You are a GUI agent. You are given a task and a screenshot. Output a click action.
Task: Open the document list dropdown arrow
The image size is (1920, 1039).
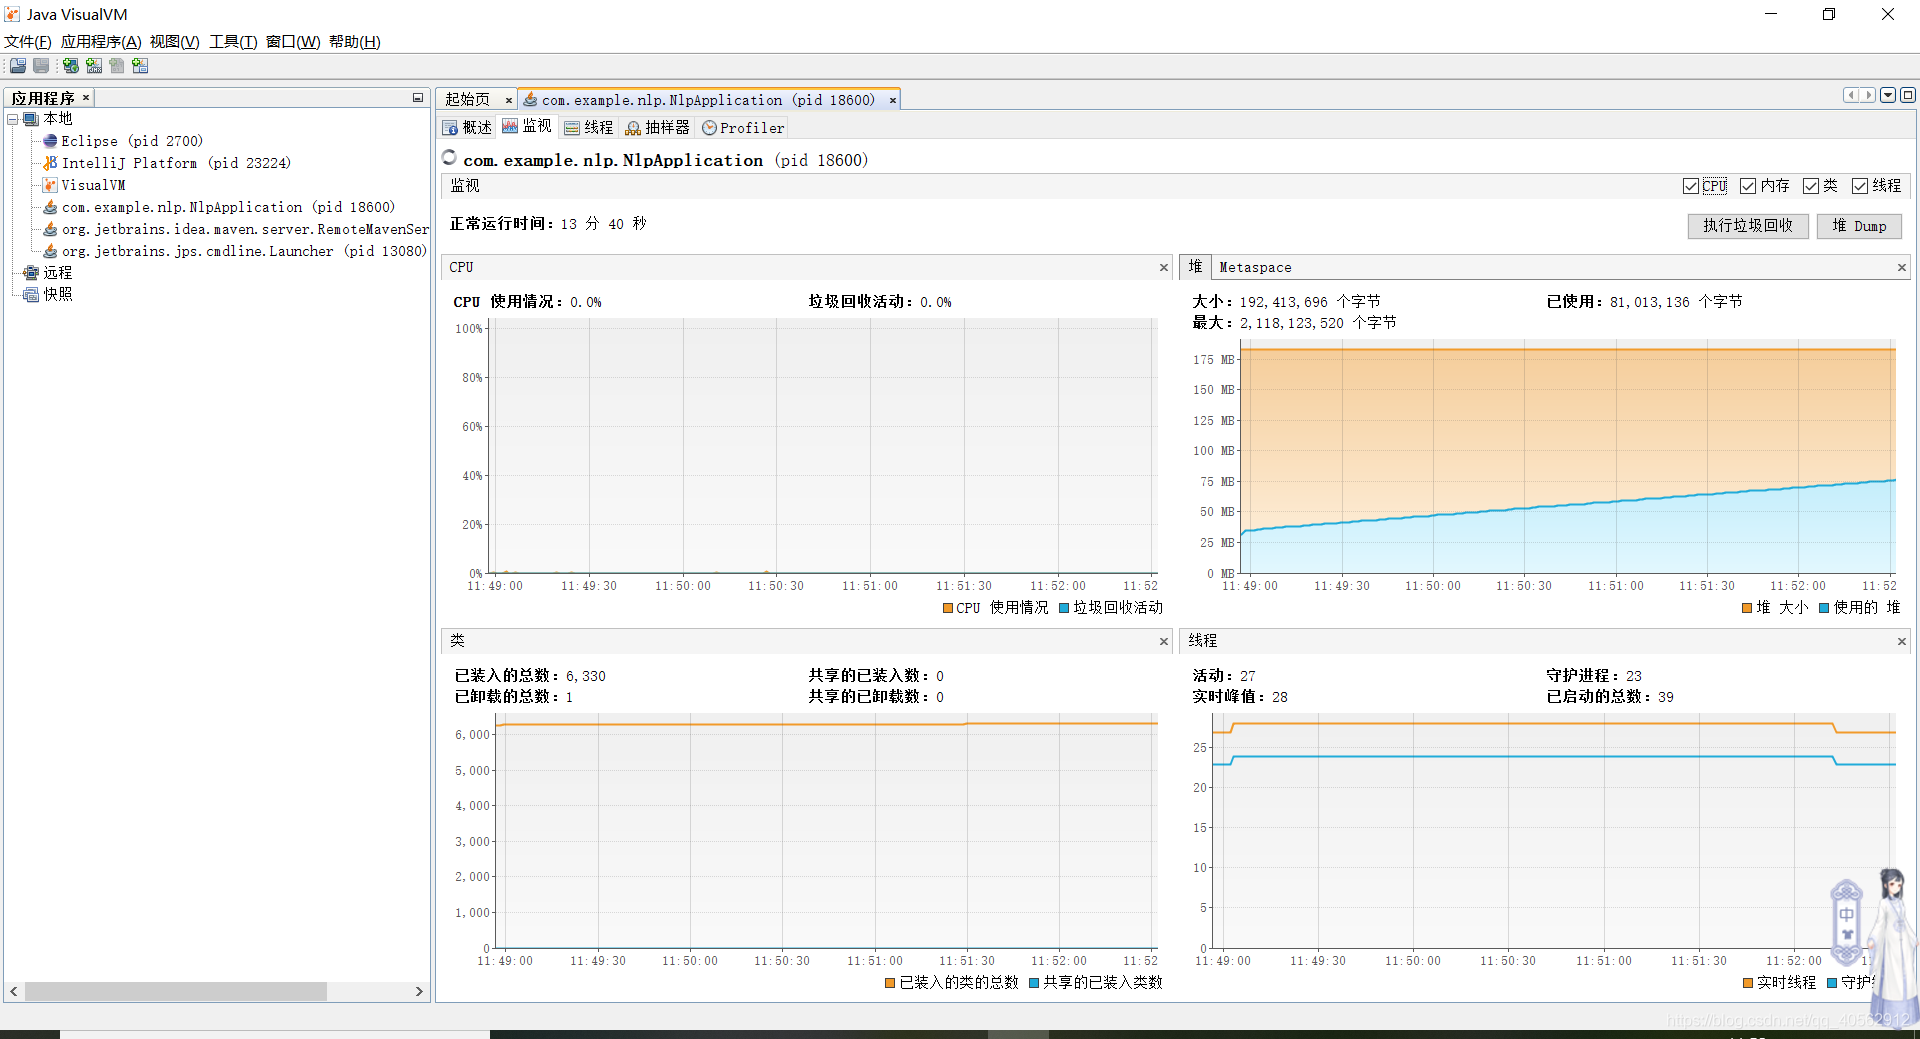pos(1888,95)
